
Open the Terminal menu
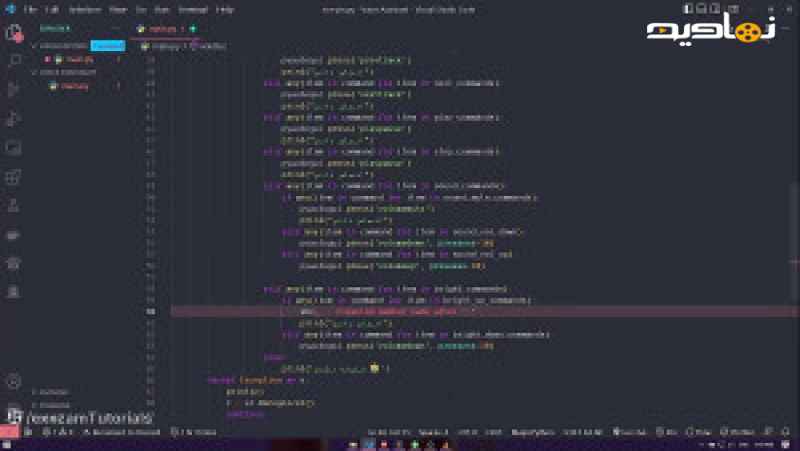click(192, 9)
